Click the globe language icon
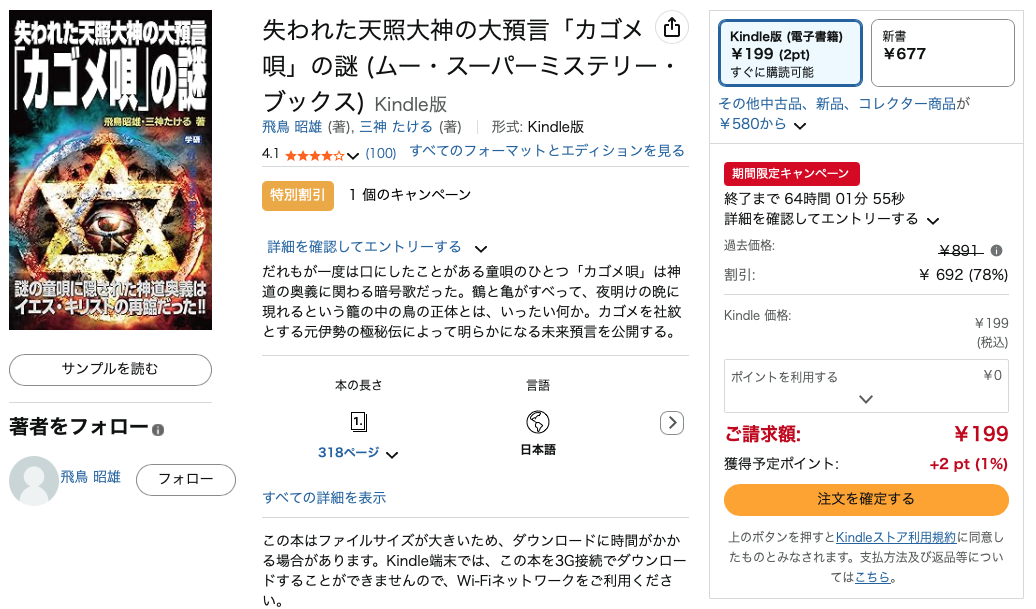Screen dimensions: 1036x609 click(538, 421)
